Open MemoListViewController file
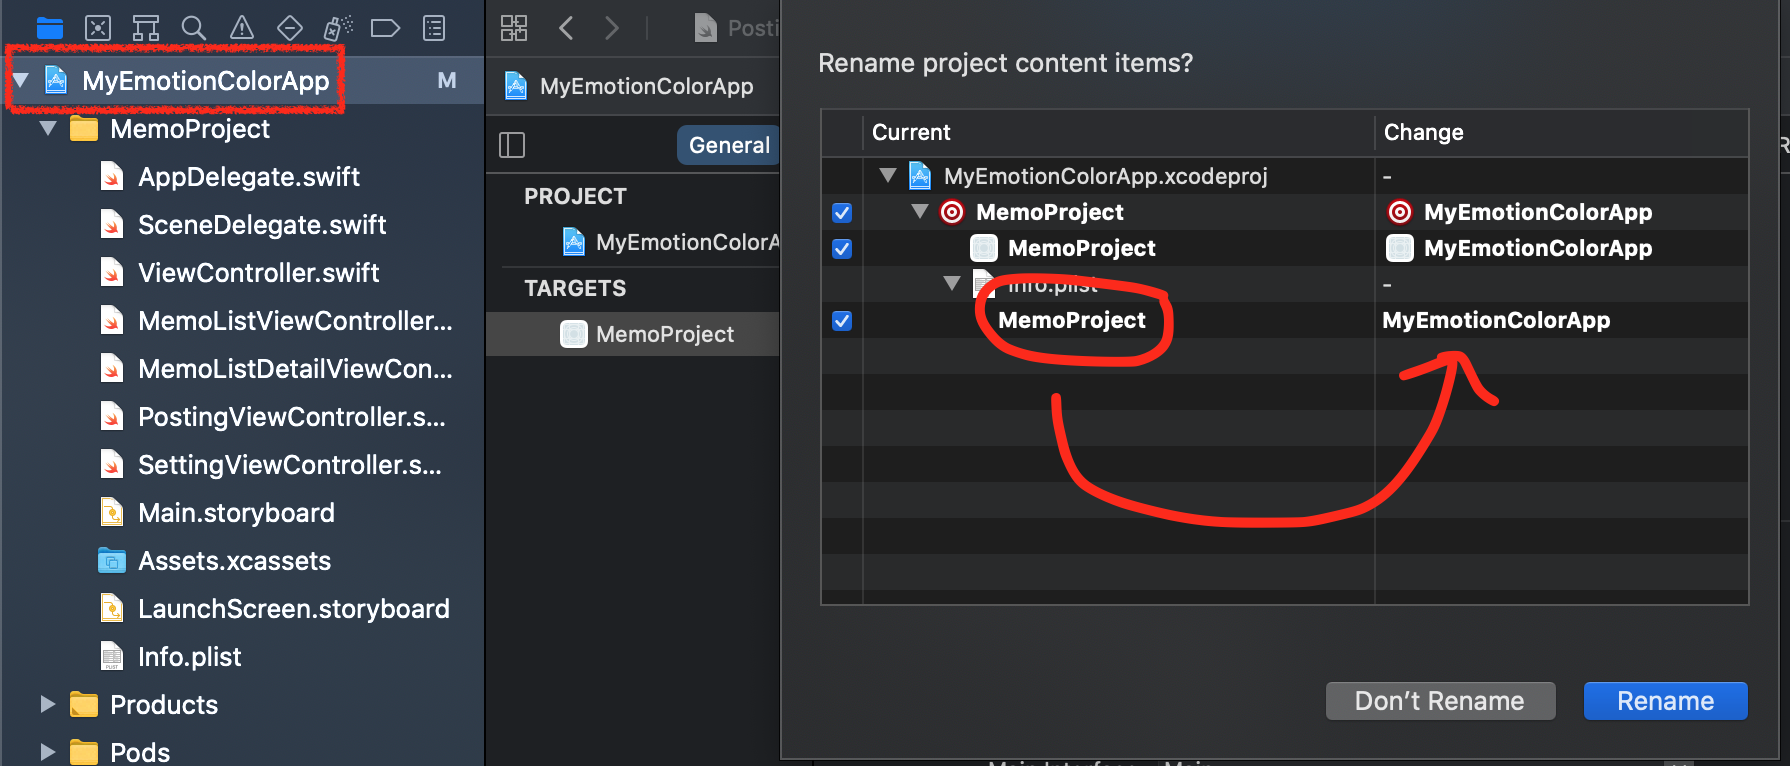Image resolution: width=1790 pixels, height=766 pixels. coord(295,321)
